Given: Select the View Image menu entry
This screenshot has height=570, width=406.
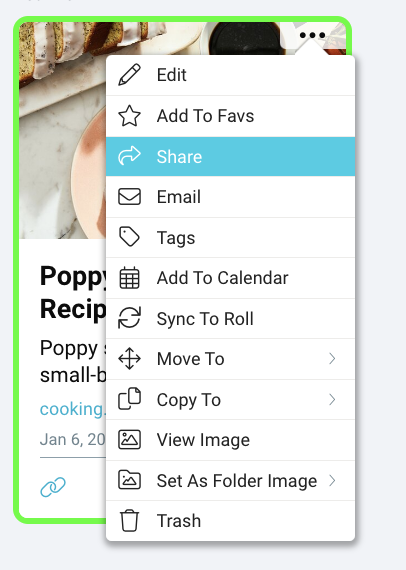Looking at the screenshot, I should pos(230,440).
